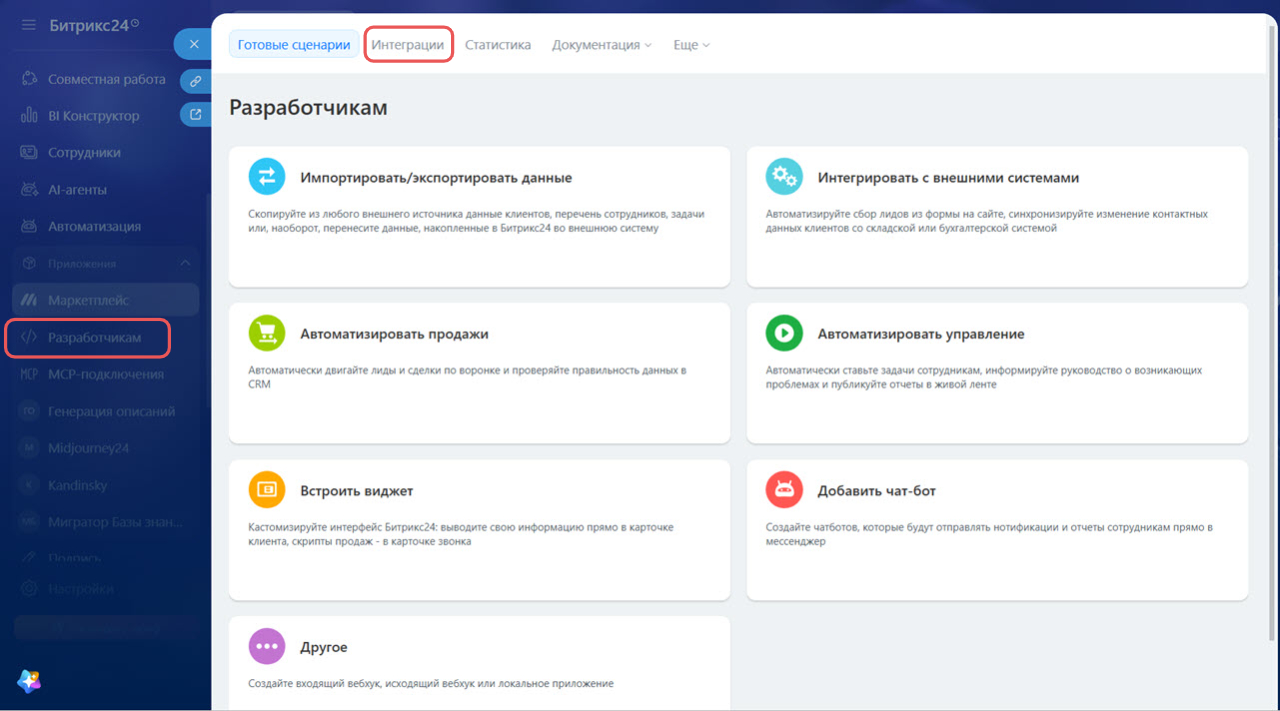Screen dimensions: 1280x711
Task: Open Встроить виджет scenario
Action: [479, 530]
